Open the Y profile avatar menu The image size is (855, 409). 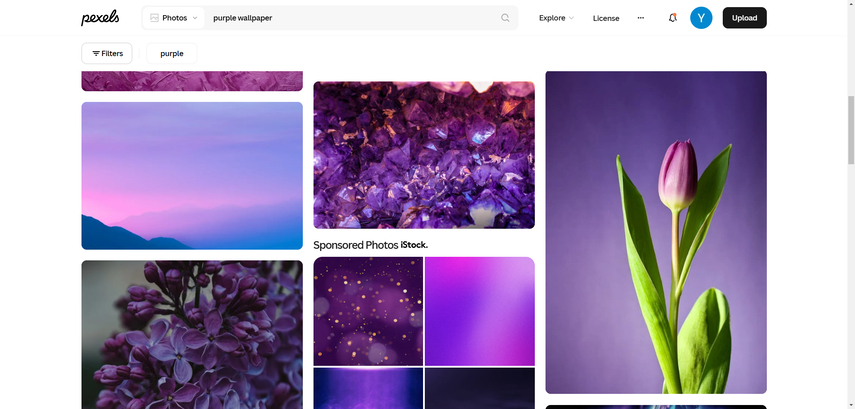click(x=701, y=18)
